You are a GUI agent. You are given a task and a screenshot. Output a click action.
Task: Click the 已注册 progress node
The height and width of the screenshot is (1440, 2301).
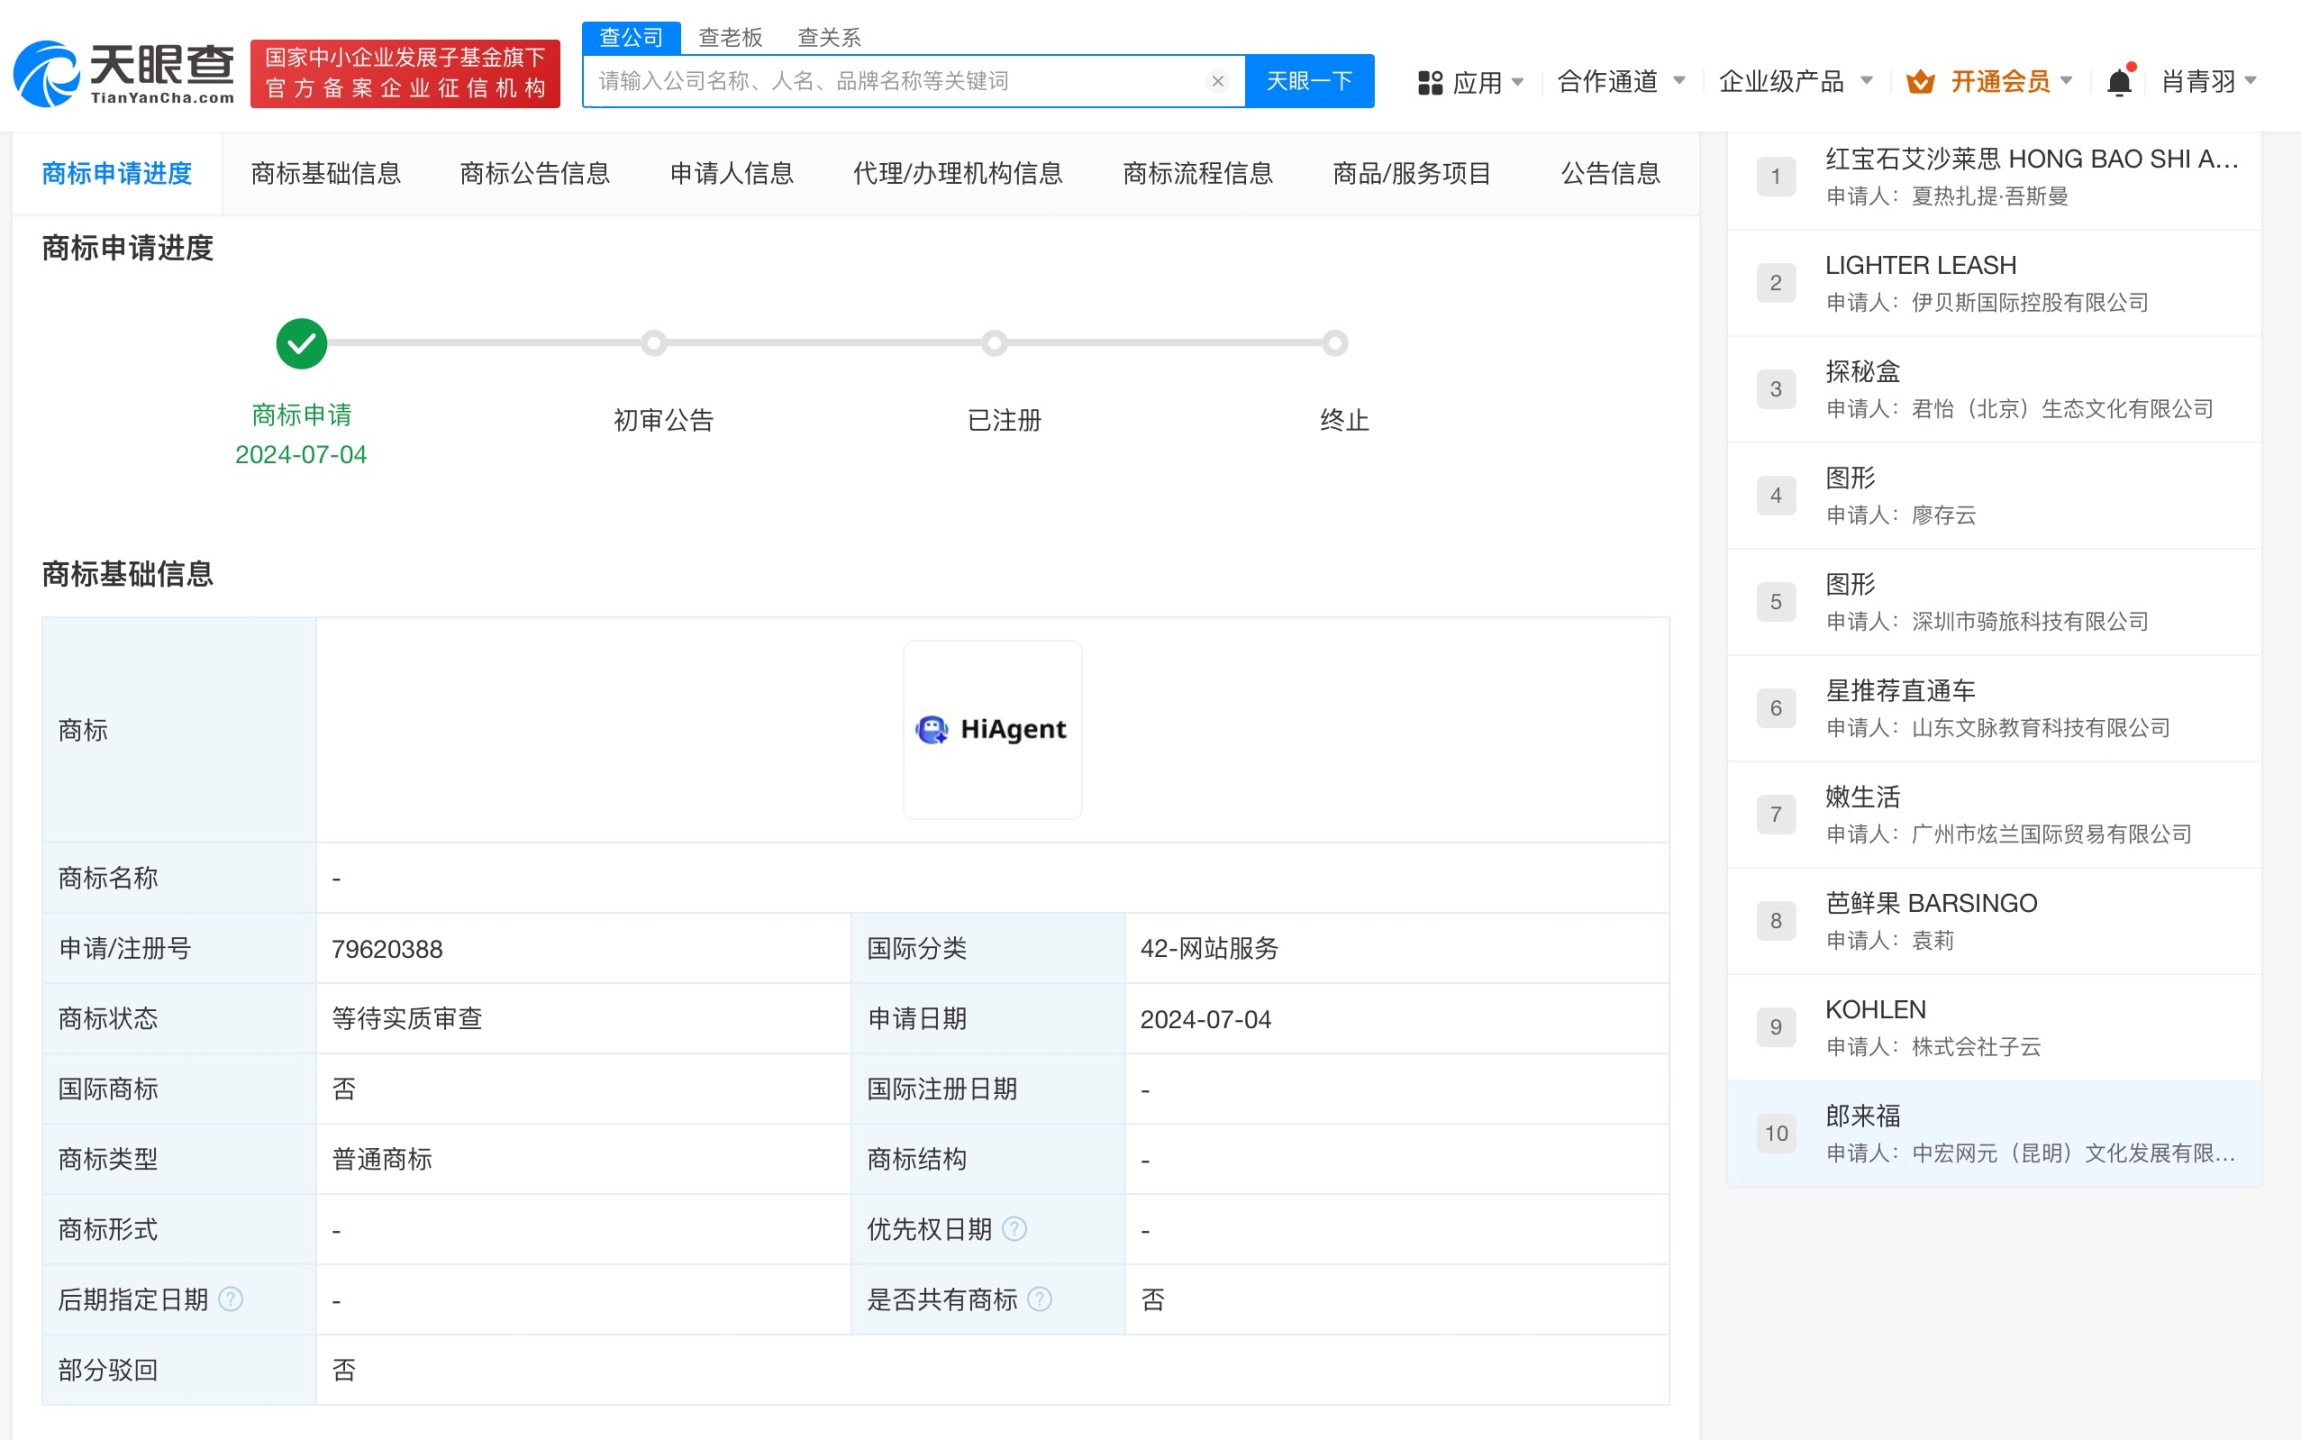[x=994, y=344]
